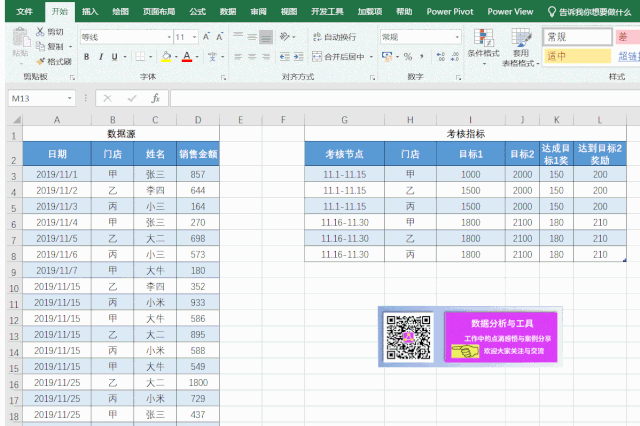Toggle align right

266,57
